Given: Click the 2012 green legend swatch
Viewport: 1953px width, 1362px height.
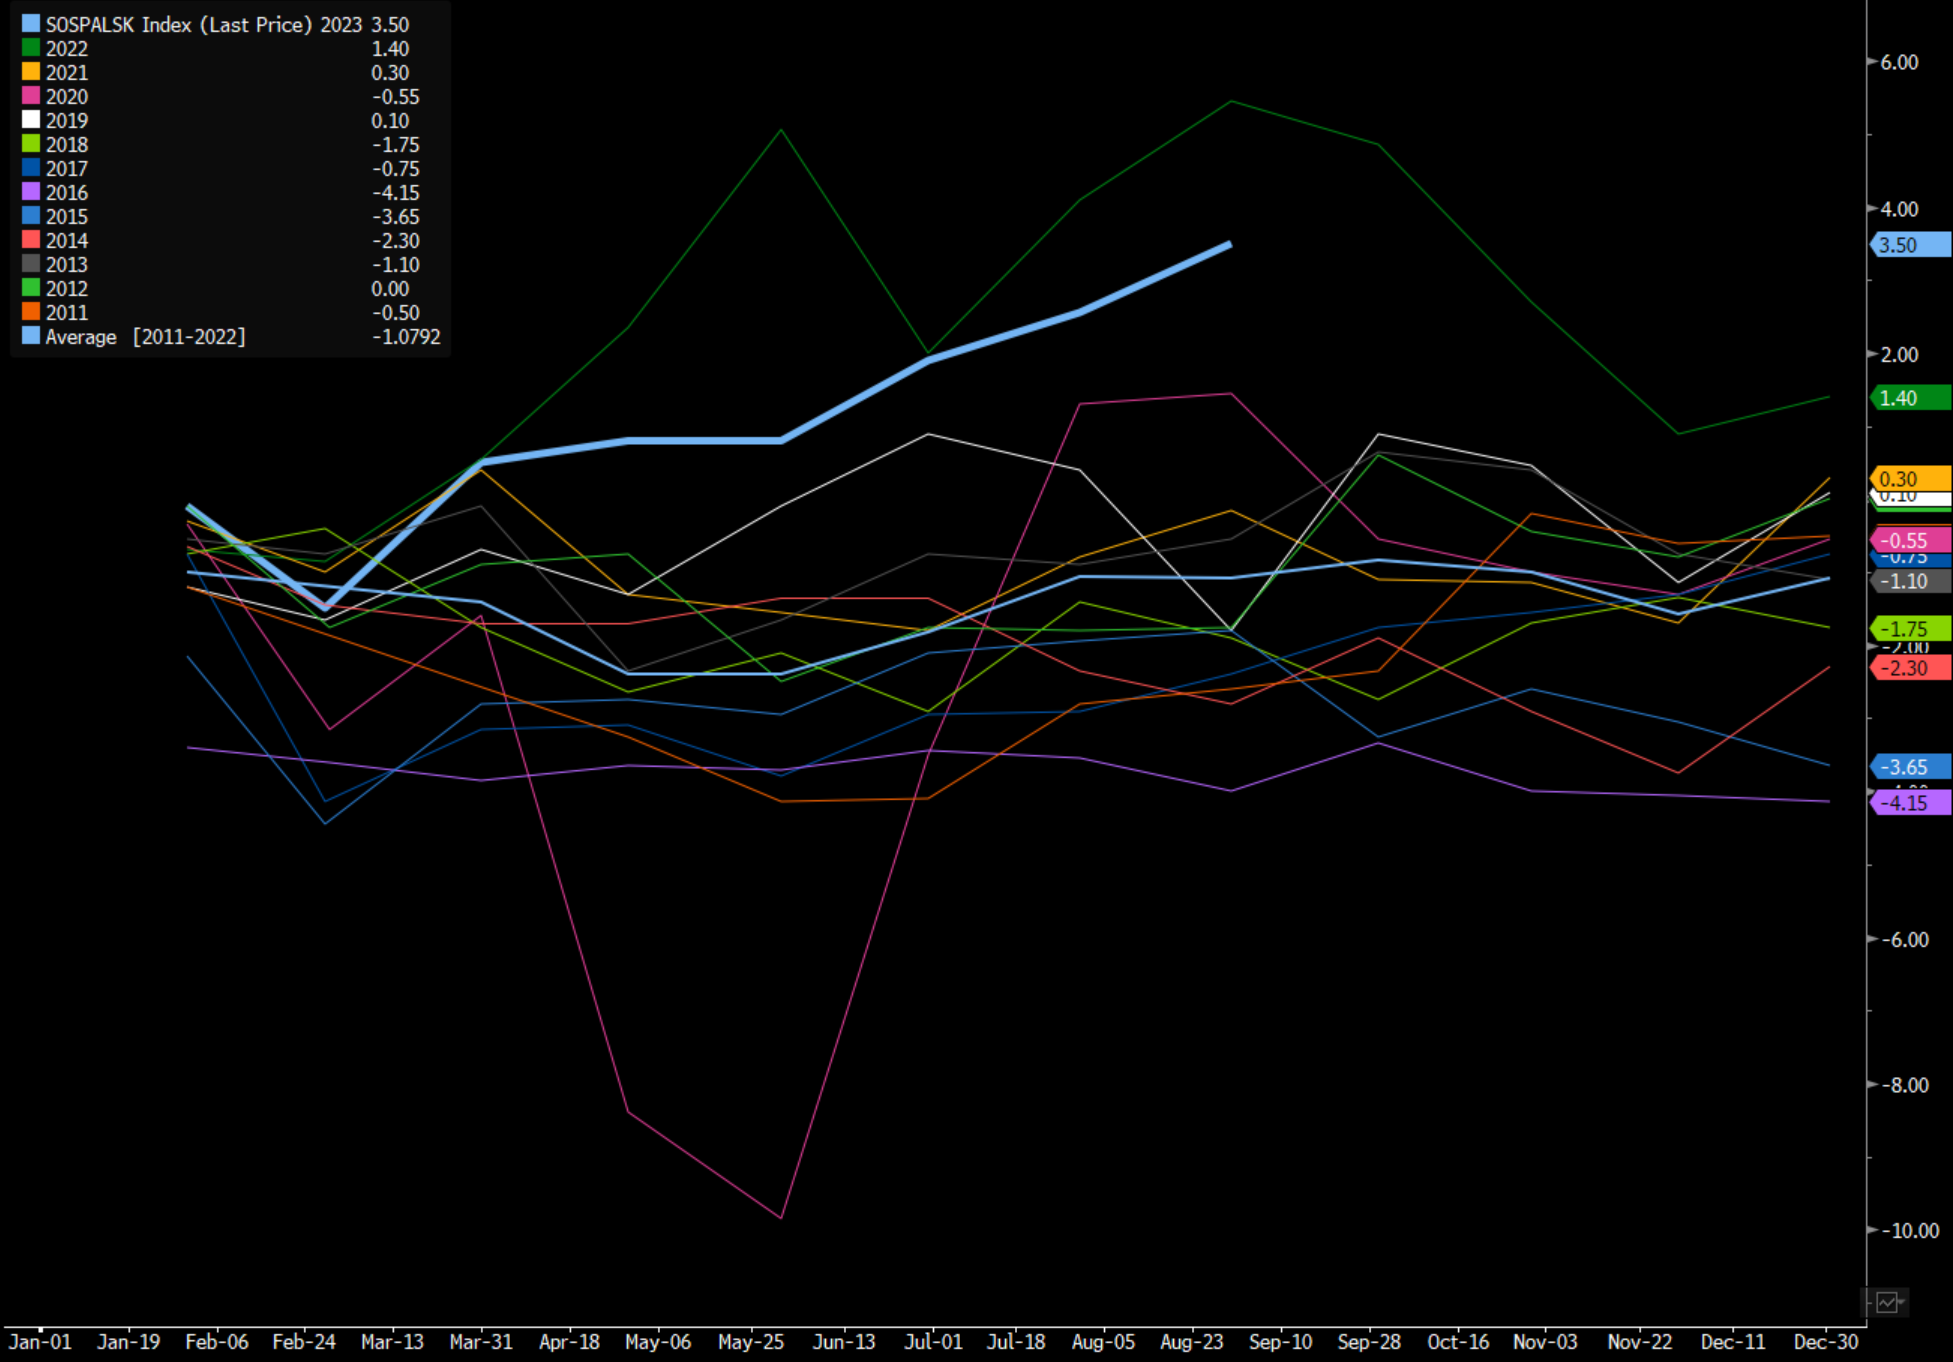Looking at the screenshot, I should point(31,288).
